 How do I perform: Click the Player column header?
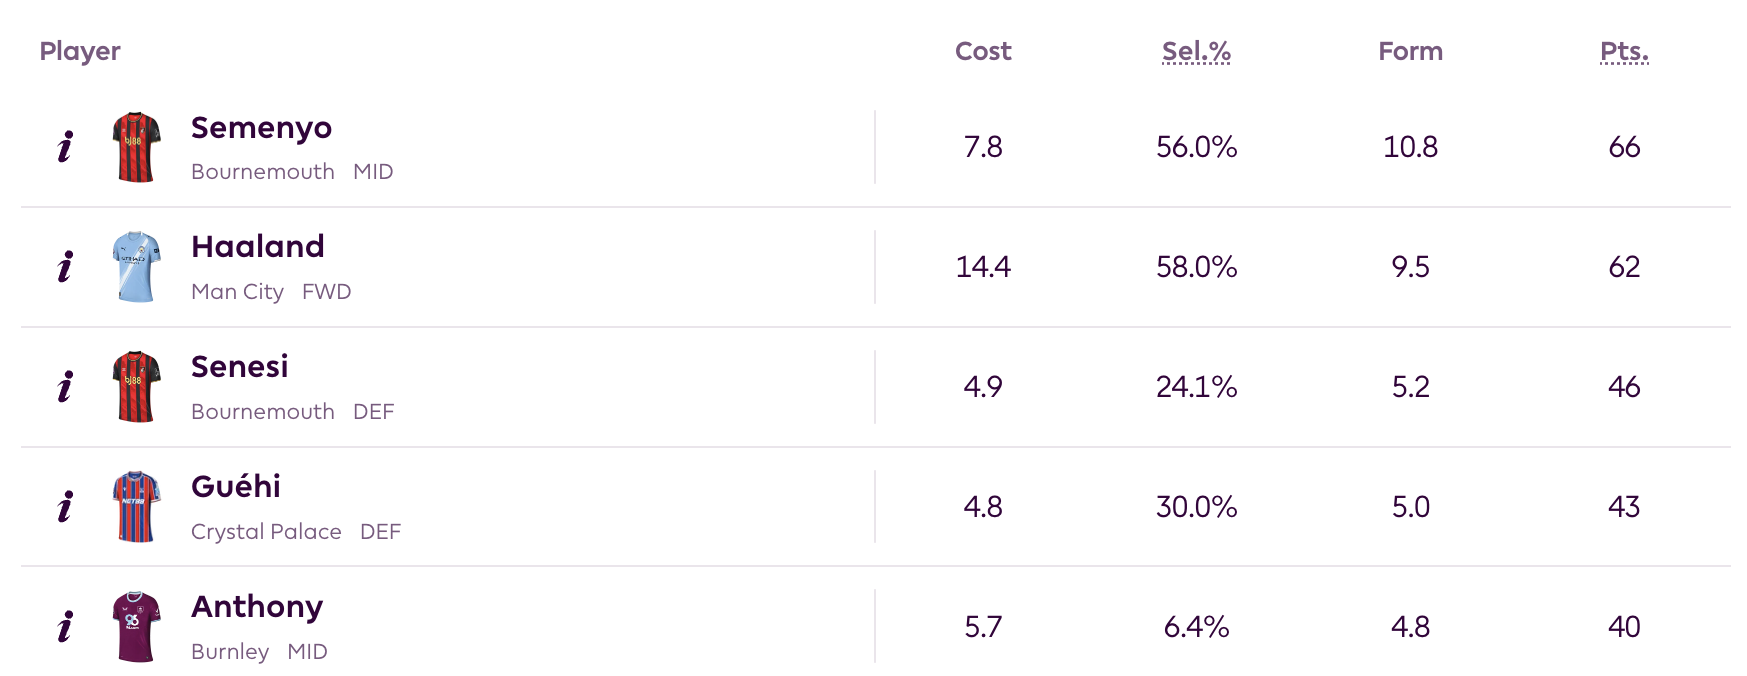(80, 51)
